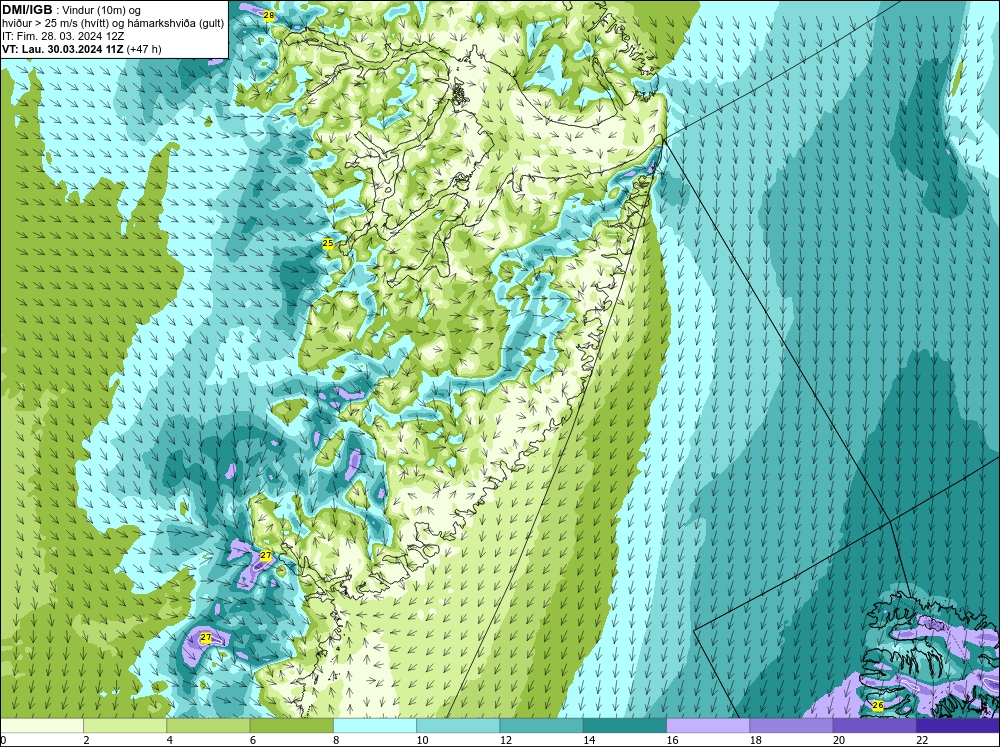Click the scale tick label 8

tap(336, 740)
